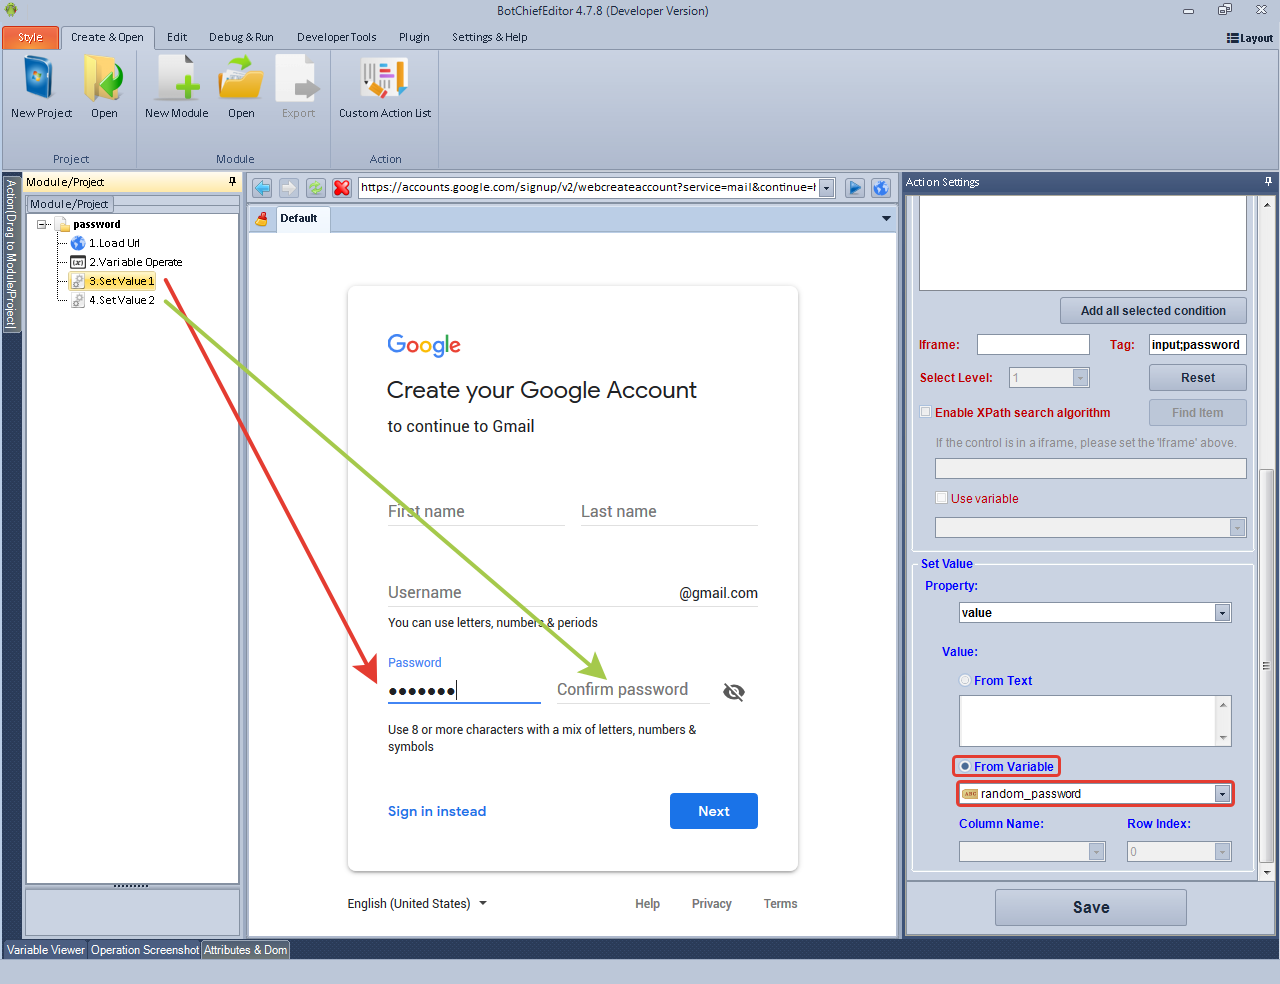Switch to the Variable Viewer tab

click(46, 950)
